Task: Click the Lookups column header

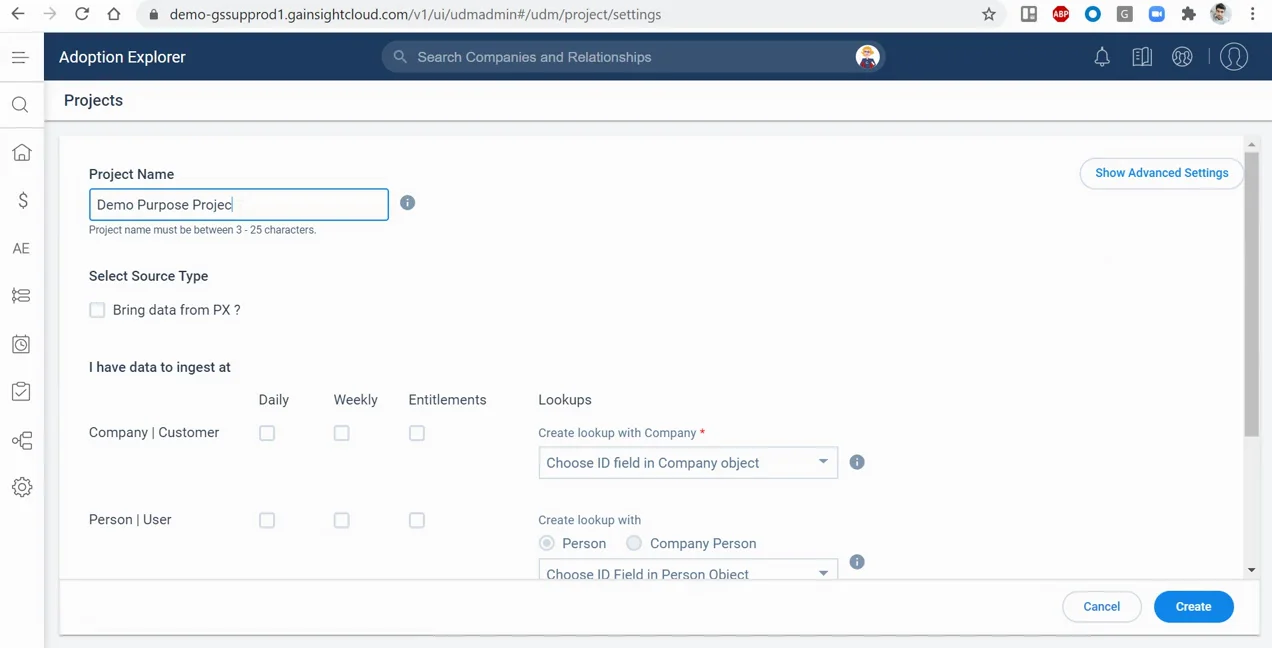Action: 565,399
